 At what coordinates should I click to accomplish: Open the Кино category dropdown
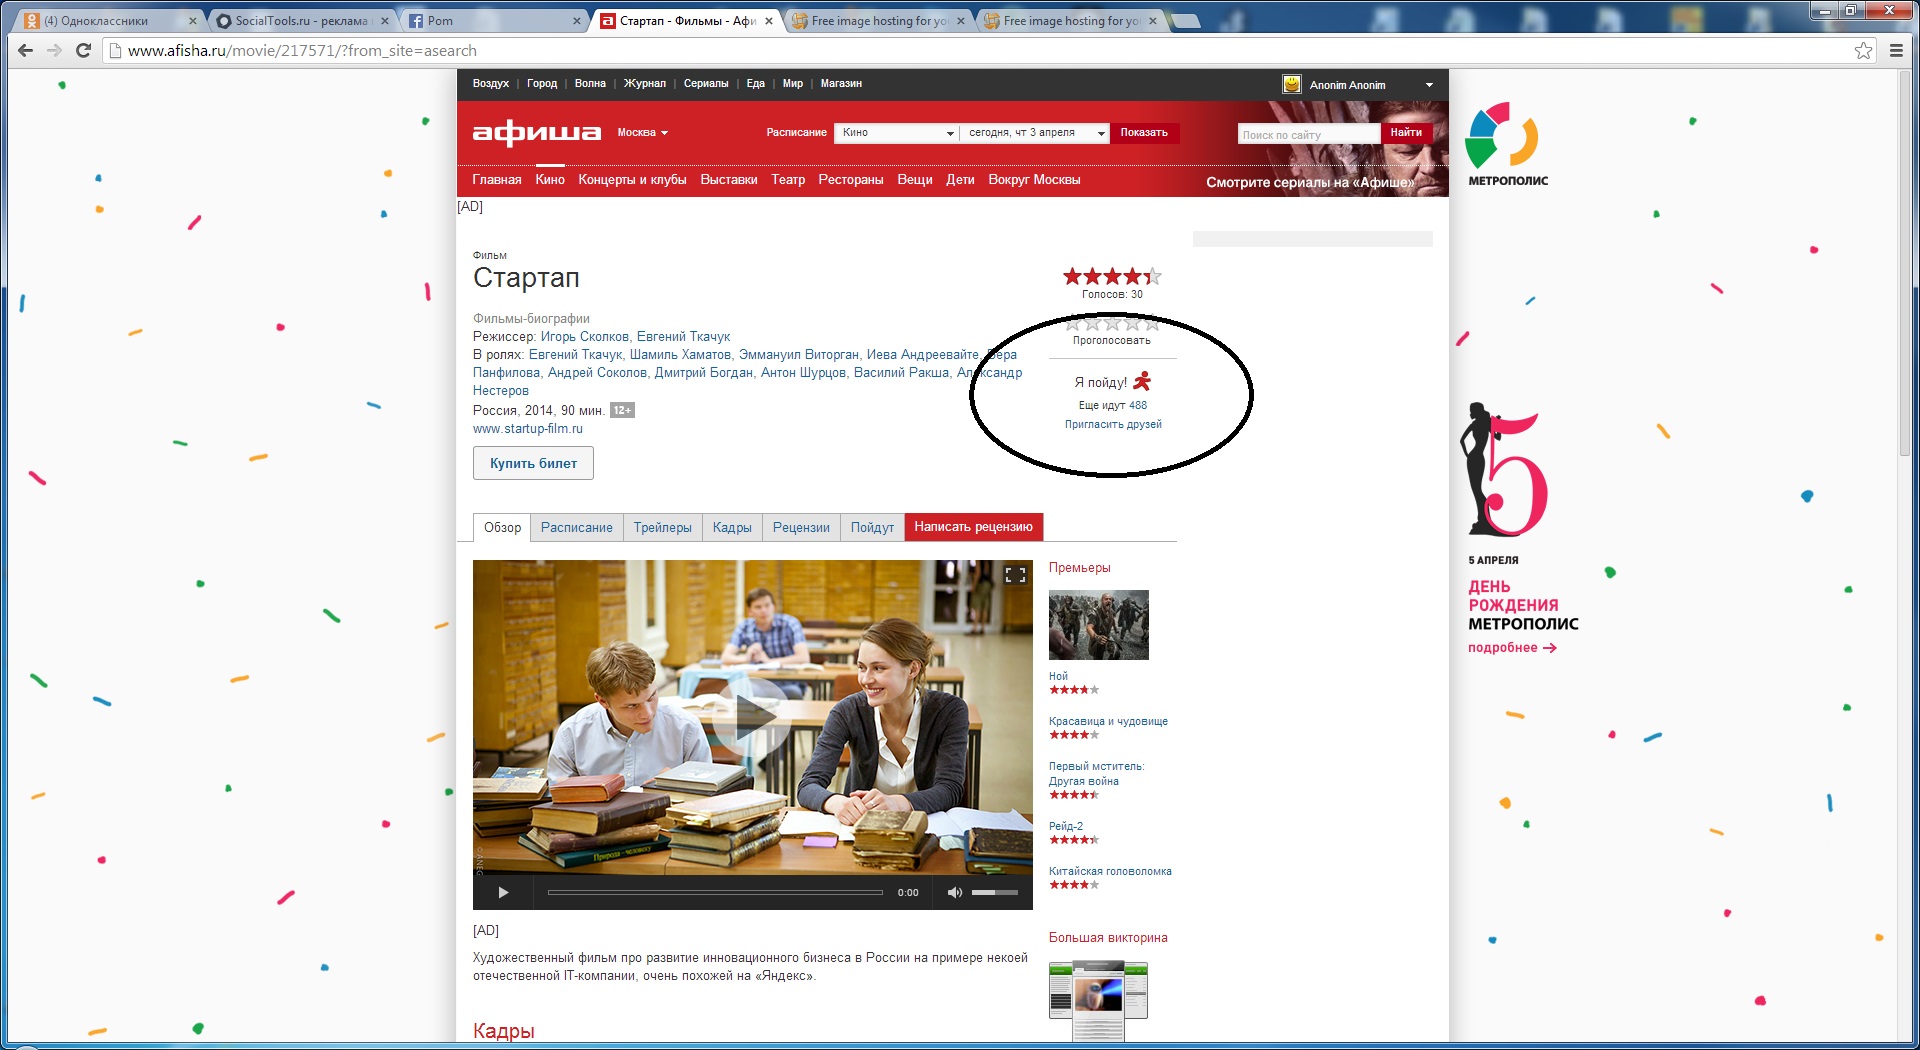point(897,133)
